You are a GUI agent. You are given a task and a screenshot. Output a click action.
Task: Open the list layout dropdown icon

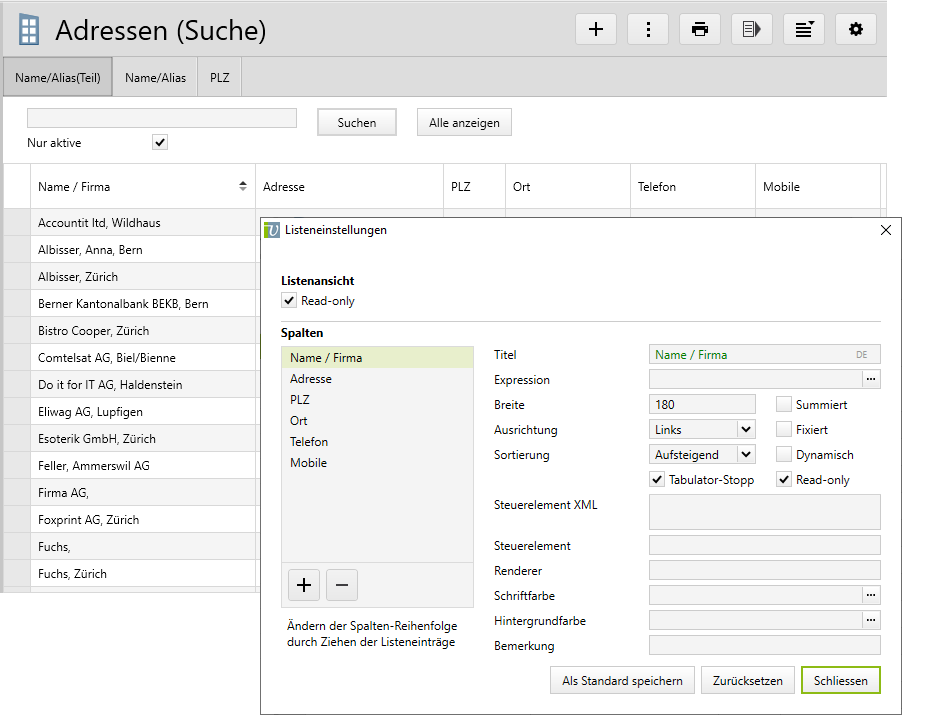(x=803, y=29)
